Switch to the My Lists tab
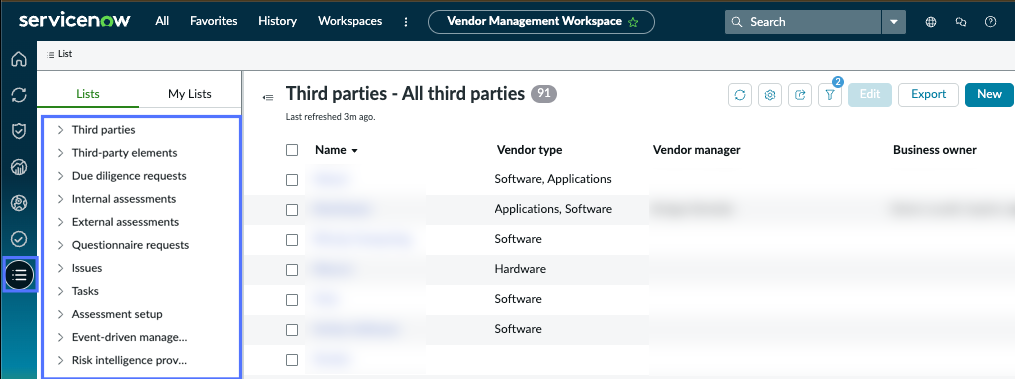Image resolution: width=1015 pixels, height=379 pixels. (x=190, y=94)
